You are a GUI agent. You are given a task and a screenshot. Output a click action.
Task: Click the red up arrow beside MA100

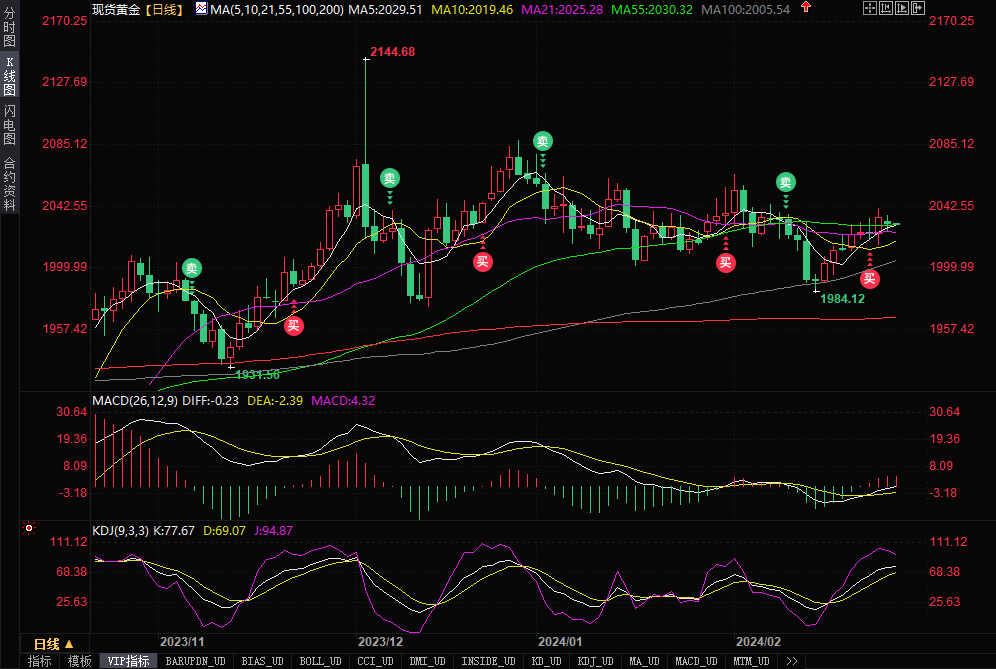click(x=806, y=7)
